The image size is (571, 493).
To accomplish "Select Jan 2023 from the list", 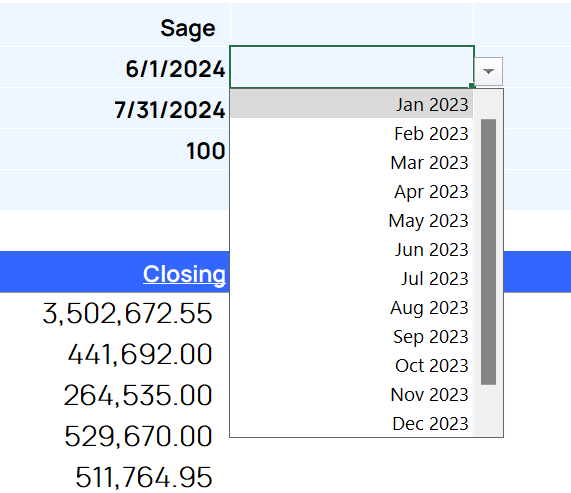I will (x=351, y=104).
